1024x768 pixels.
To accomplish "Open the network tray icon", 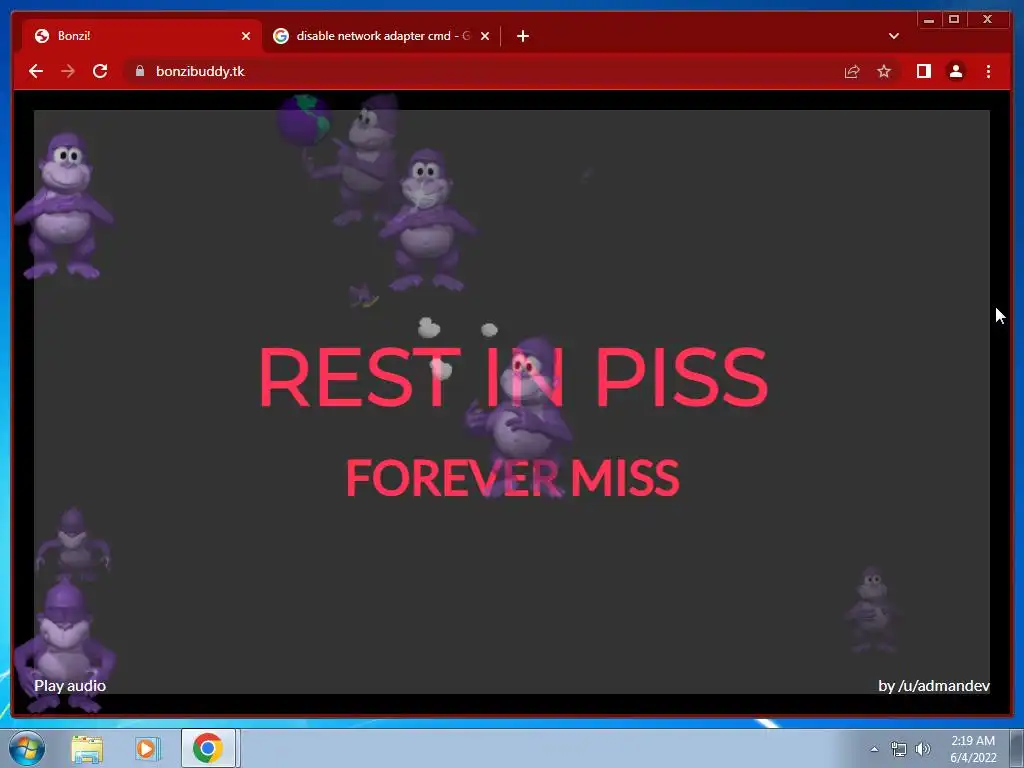I will tap(899, 749).
